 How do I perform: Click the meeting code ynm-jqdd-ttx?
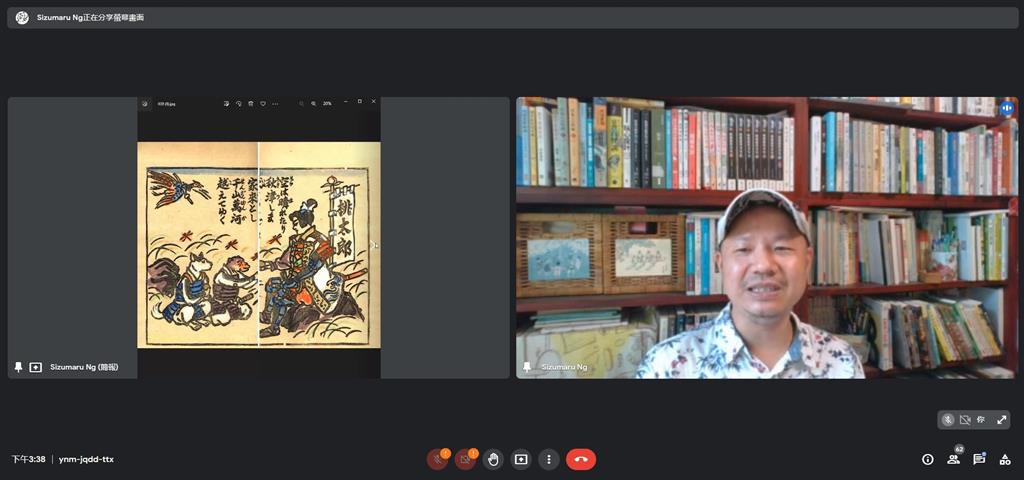(x=86, y=459)
